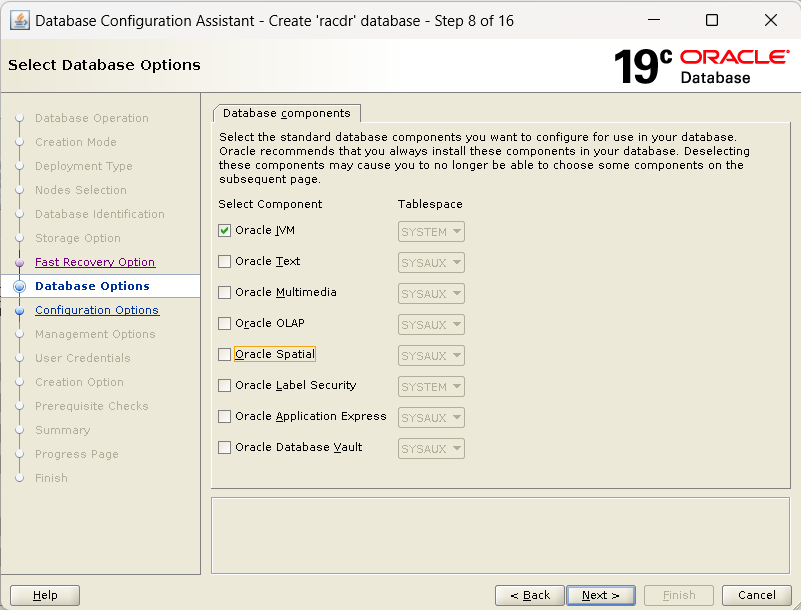
Task: Click the Deployment Type step
Action: click(x=84, y=166)
